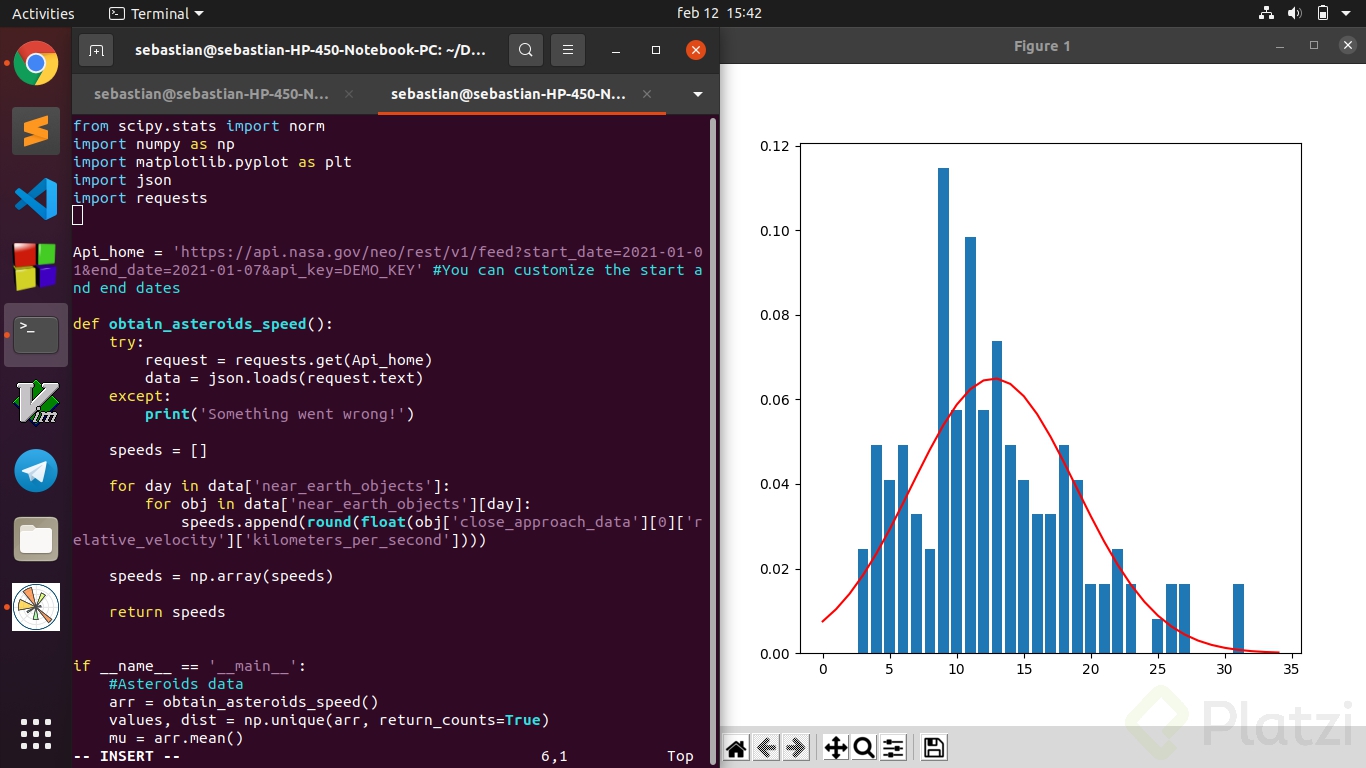1366x768 pixels.
Task: Click the line 'speeds = []'
Action: tap(158, 450)
